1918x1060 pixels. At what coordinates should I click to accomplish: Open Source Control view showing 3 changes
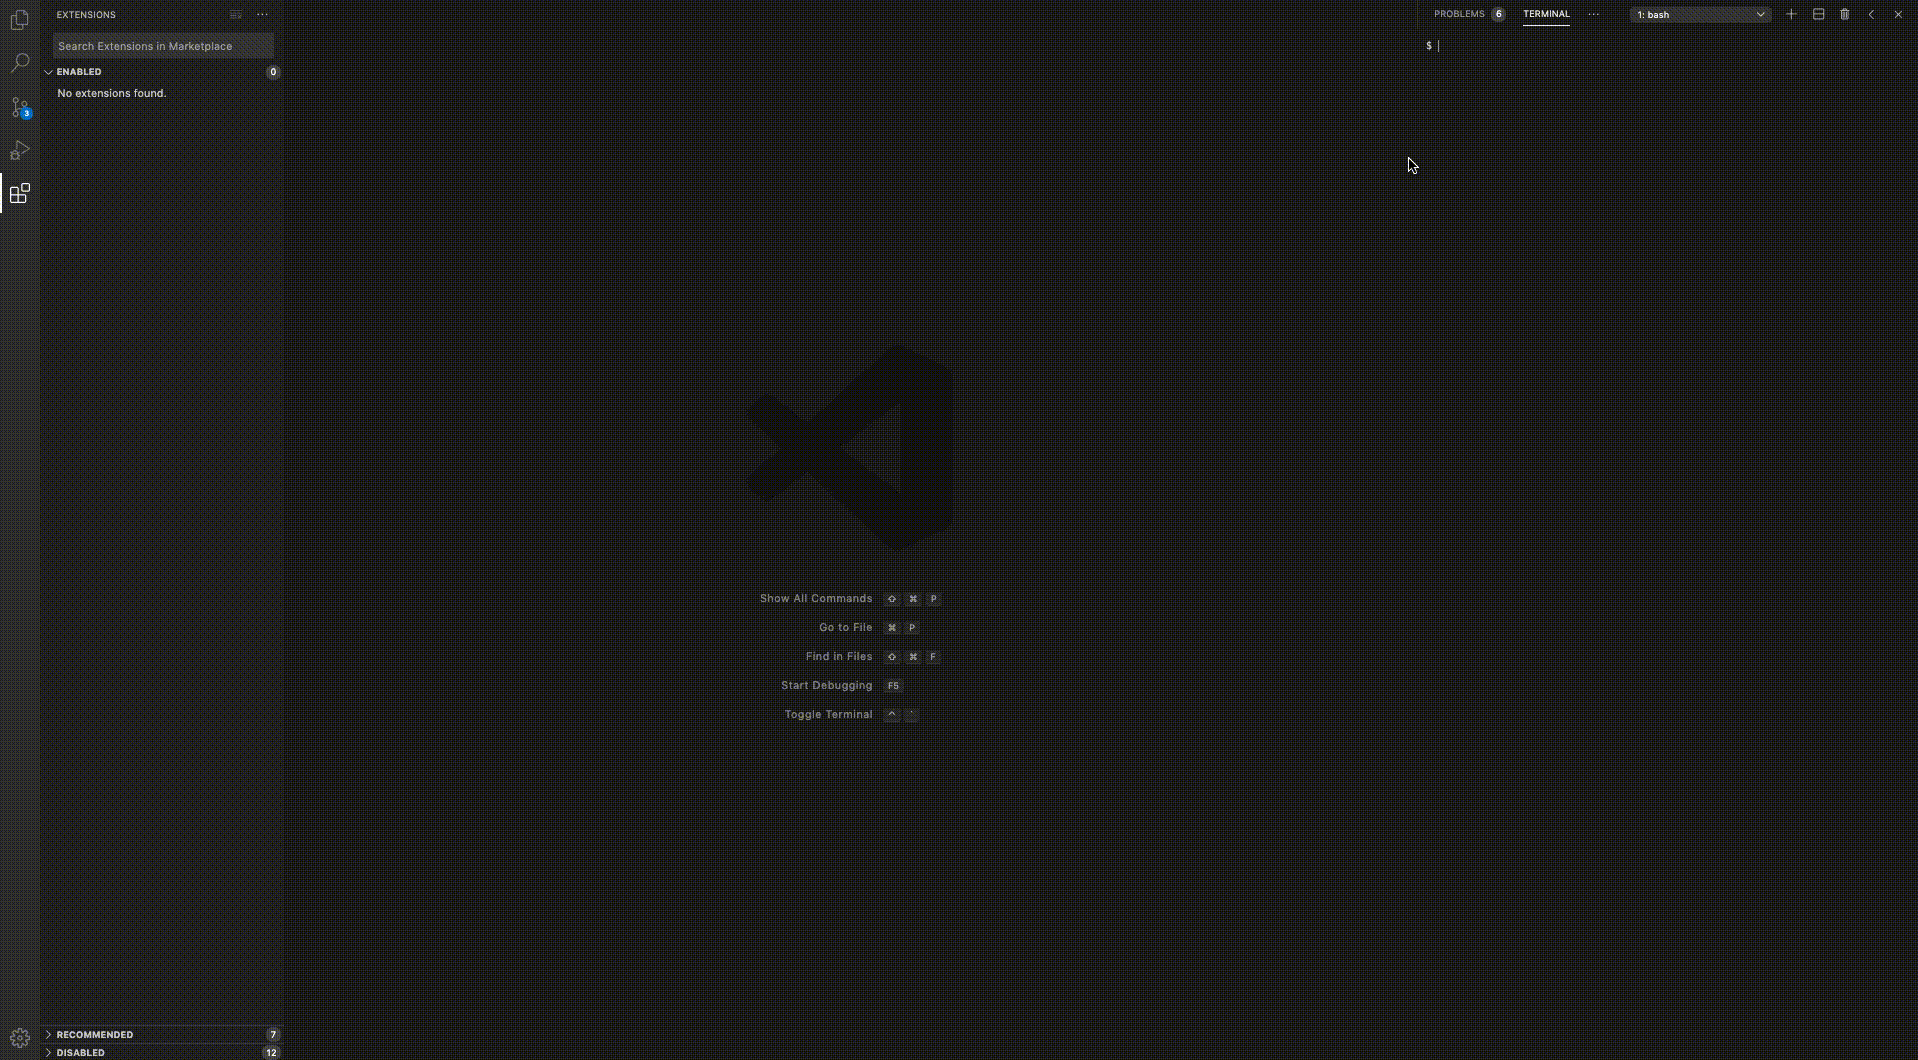(20, 107)
